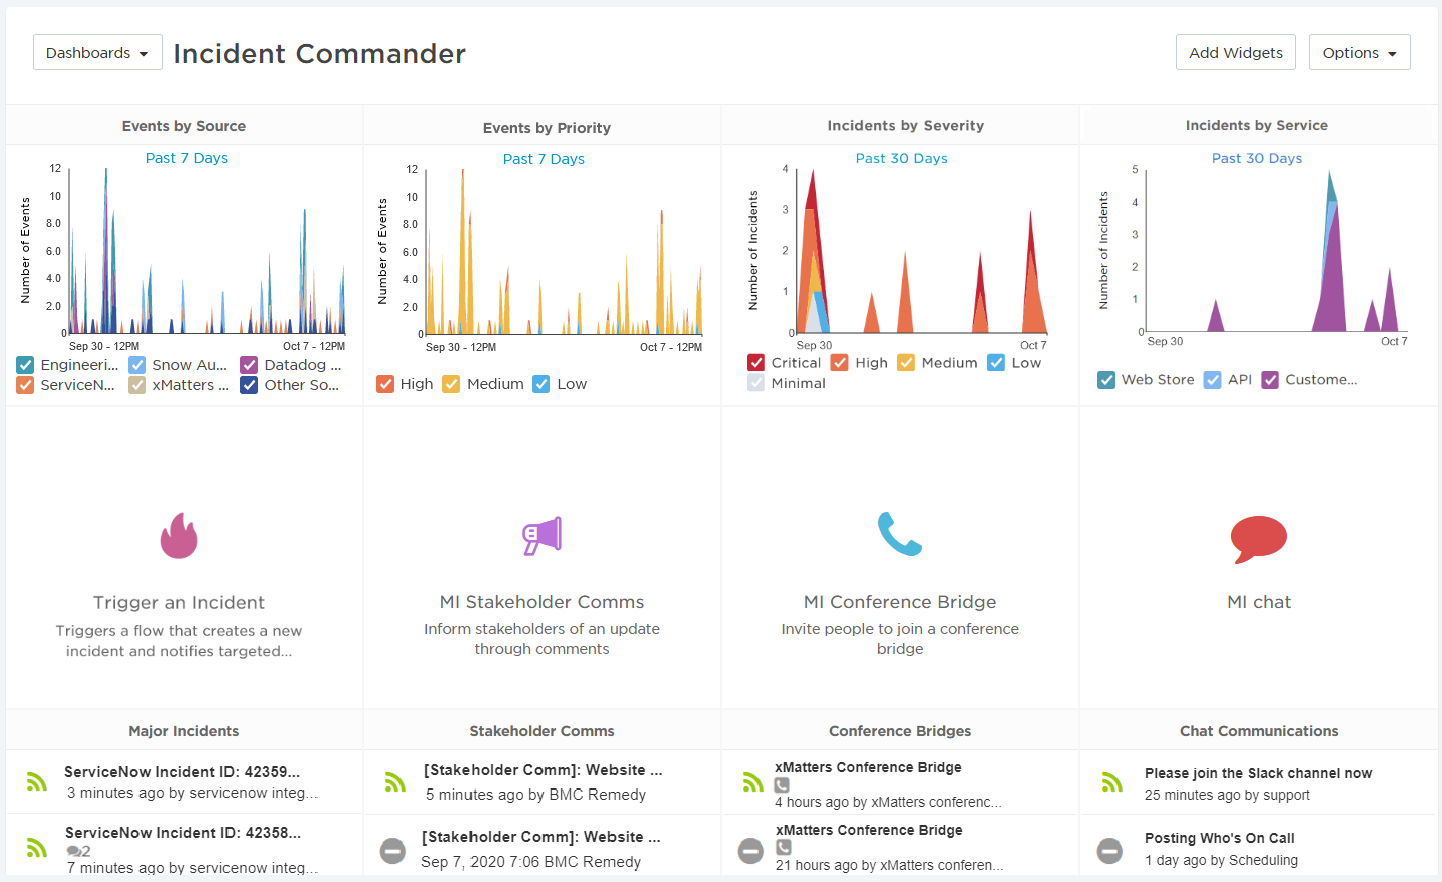1442x882 pixels.
Task: Click the Past 30 Days link in Incidents by Severity
Action: point(901,158)
